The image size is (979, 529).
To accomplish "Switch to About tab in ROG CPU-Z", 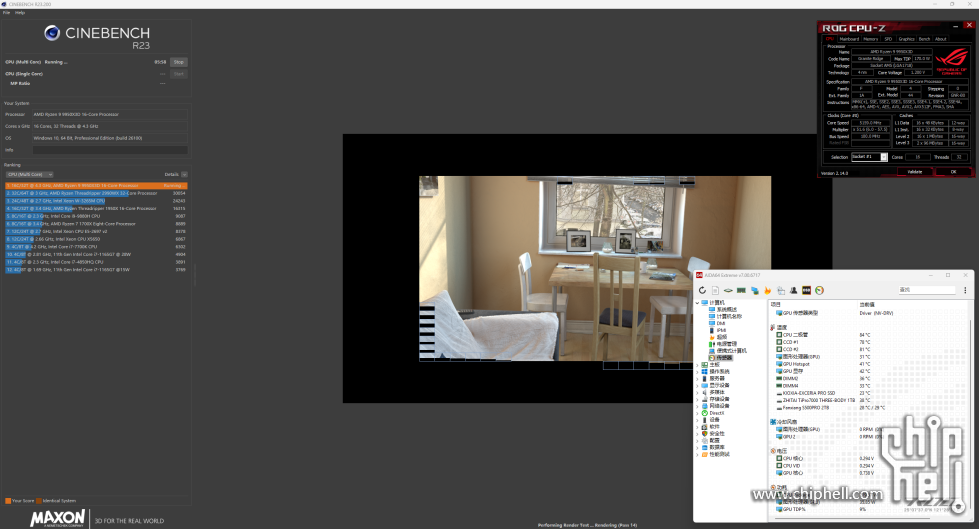I will click(940, 39).
